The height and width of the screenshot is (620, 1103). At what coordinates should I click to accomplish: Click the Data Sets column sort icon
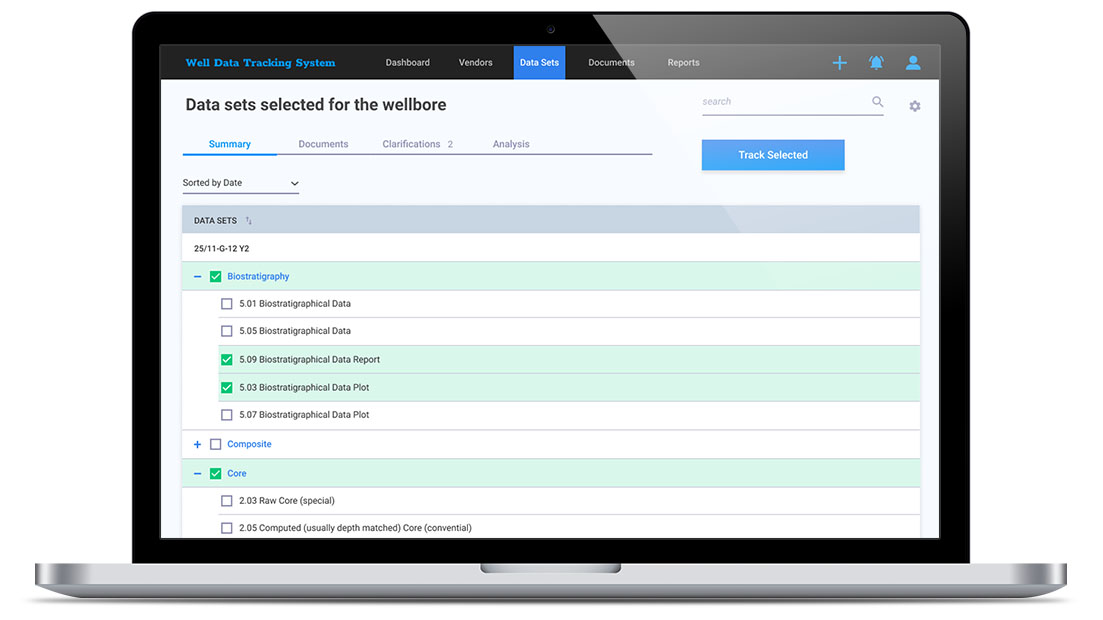click(x=248, y=221)
